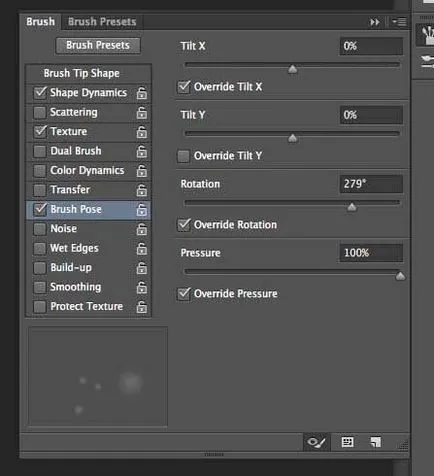Select the Brush tab
This screenshot has height=476, width=434.
point(40,22)
